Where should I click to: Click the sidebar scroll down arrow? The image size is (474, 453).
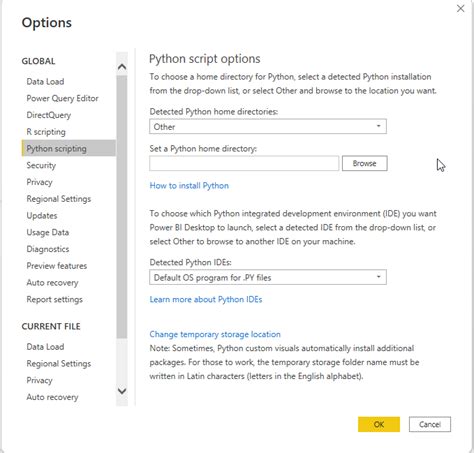[x=122, y=391]
